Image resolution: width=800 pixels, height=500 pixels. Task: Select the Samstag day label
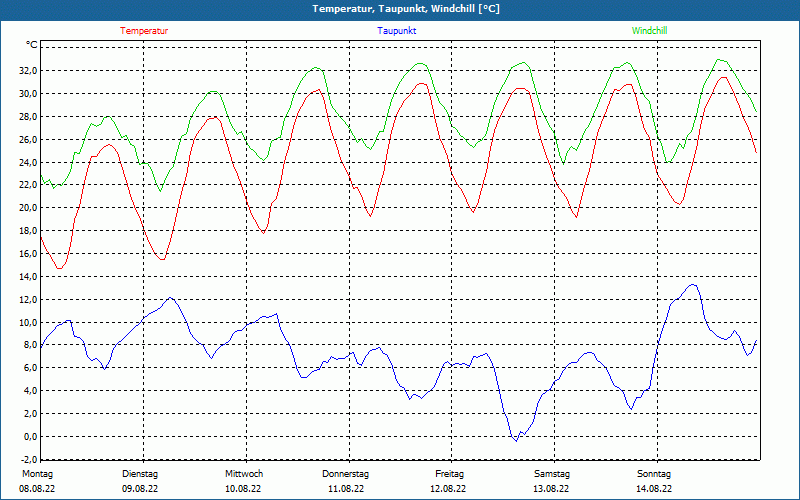(552, 474)
